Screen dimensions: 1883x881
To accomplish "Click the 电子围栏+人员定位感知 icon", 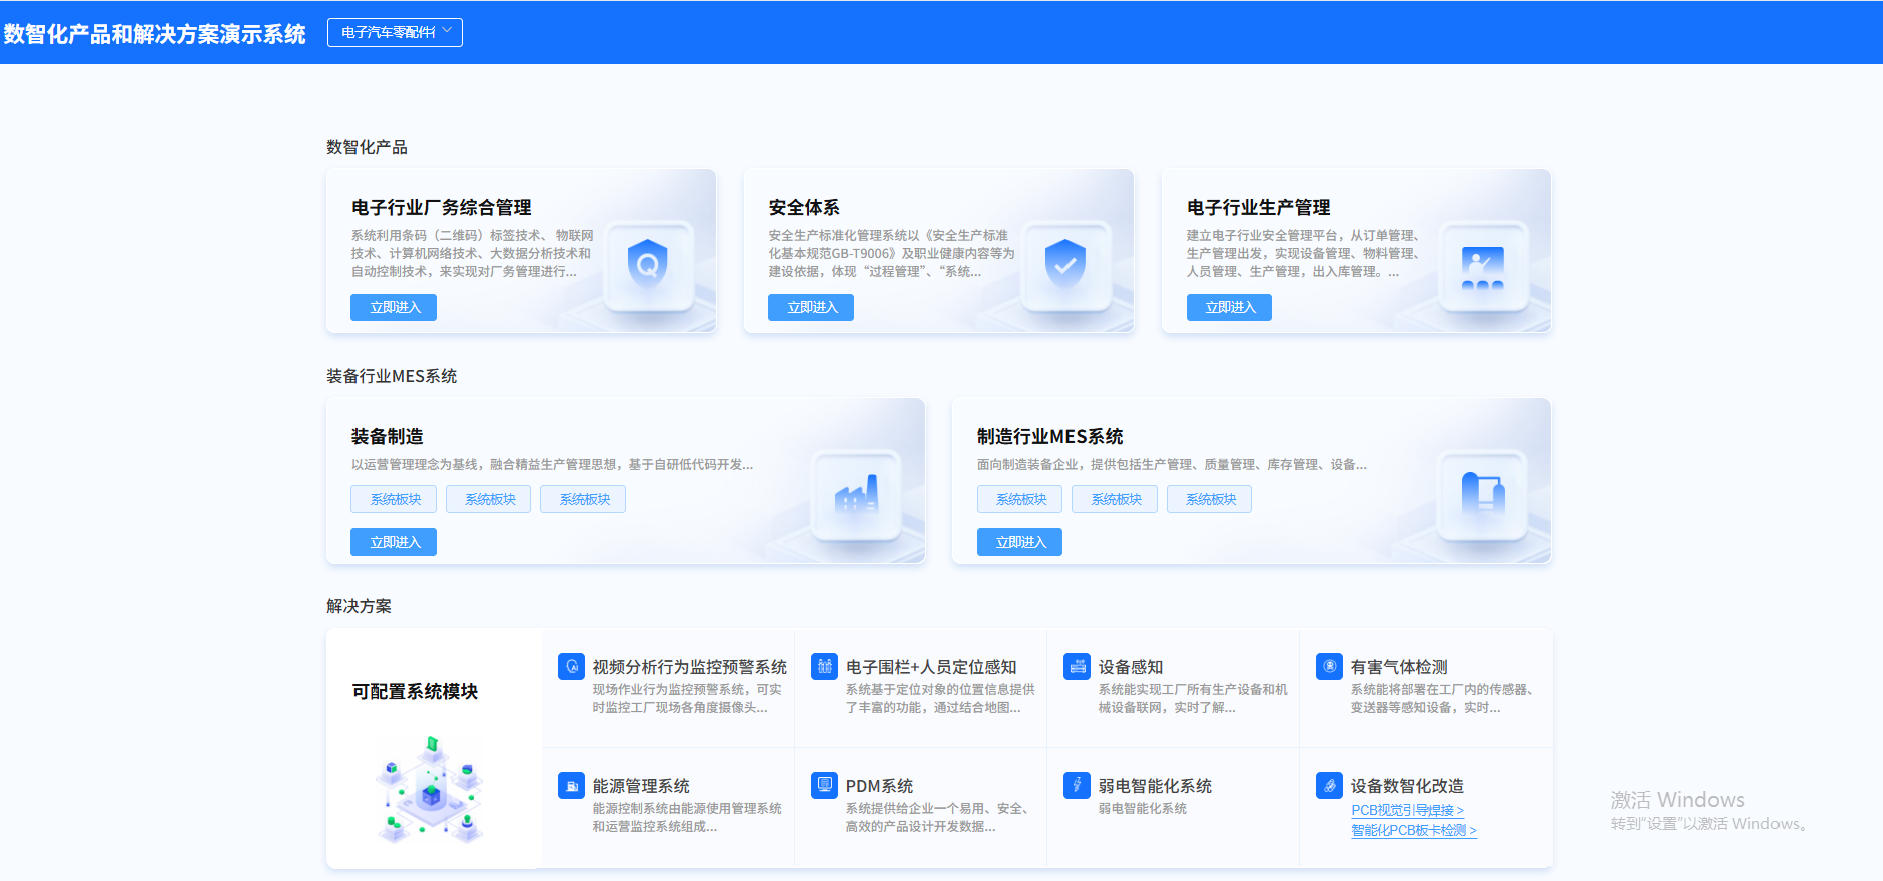I will 824,666.
